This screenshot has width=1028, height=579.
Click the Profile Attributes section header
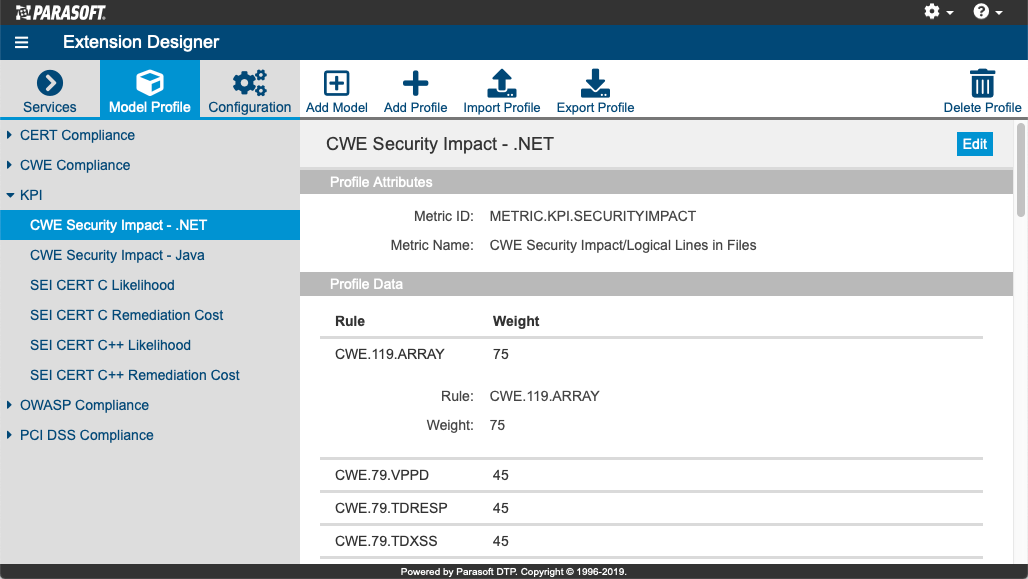point(656,182)
